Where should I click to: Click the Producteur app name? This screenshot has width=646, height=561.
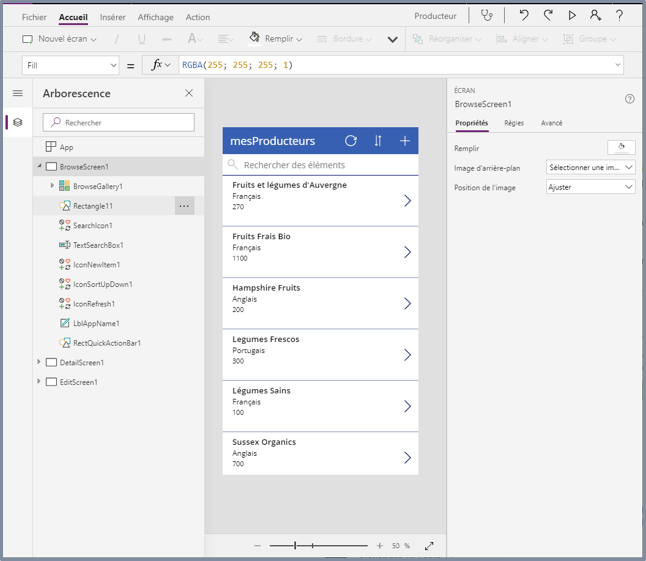[x=435, y=16]
